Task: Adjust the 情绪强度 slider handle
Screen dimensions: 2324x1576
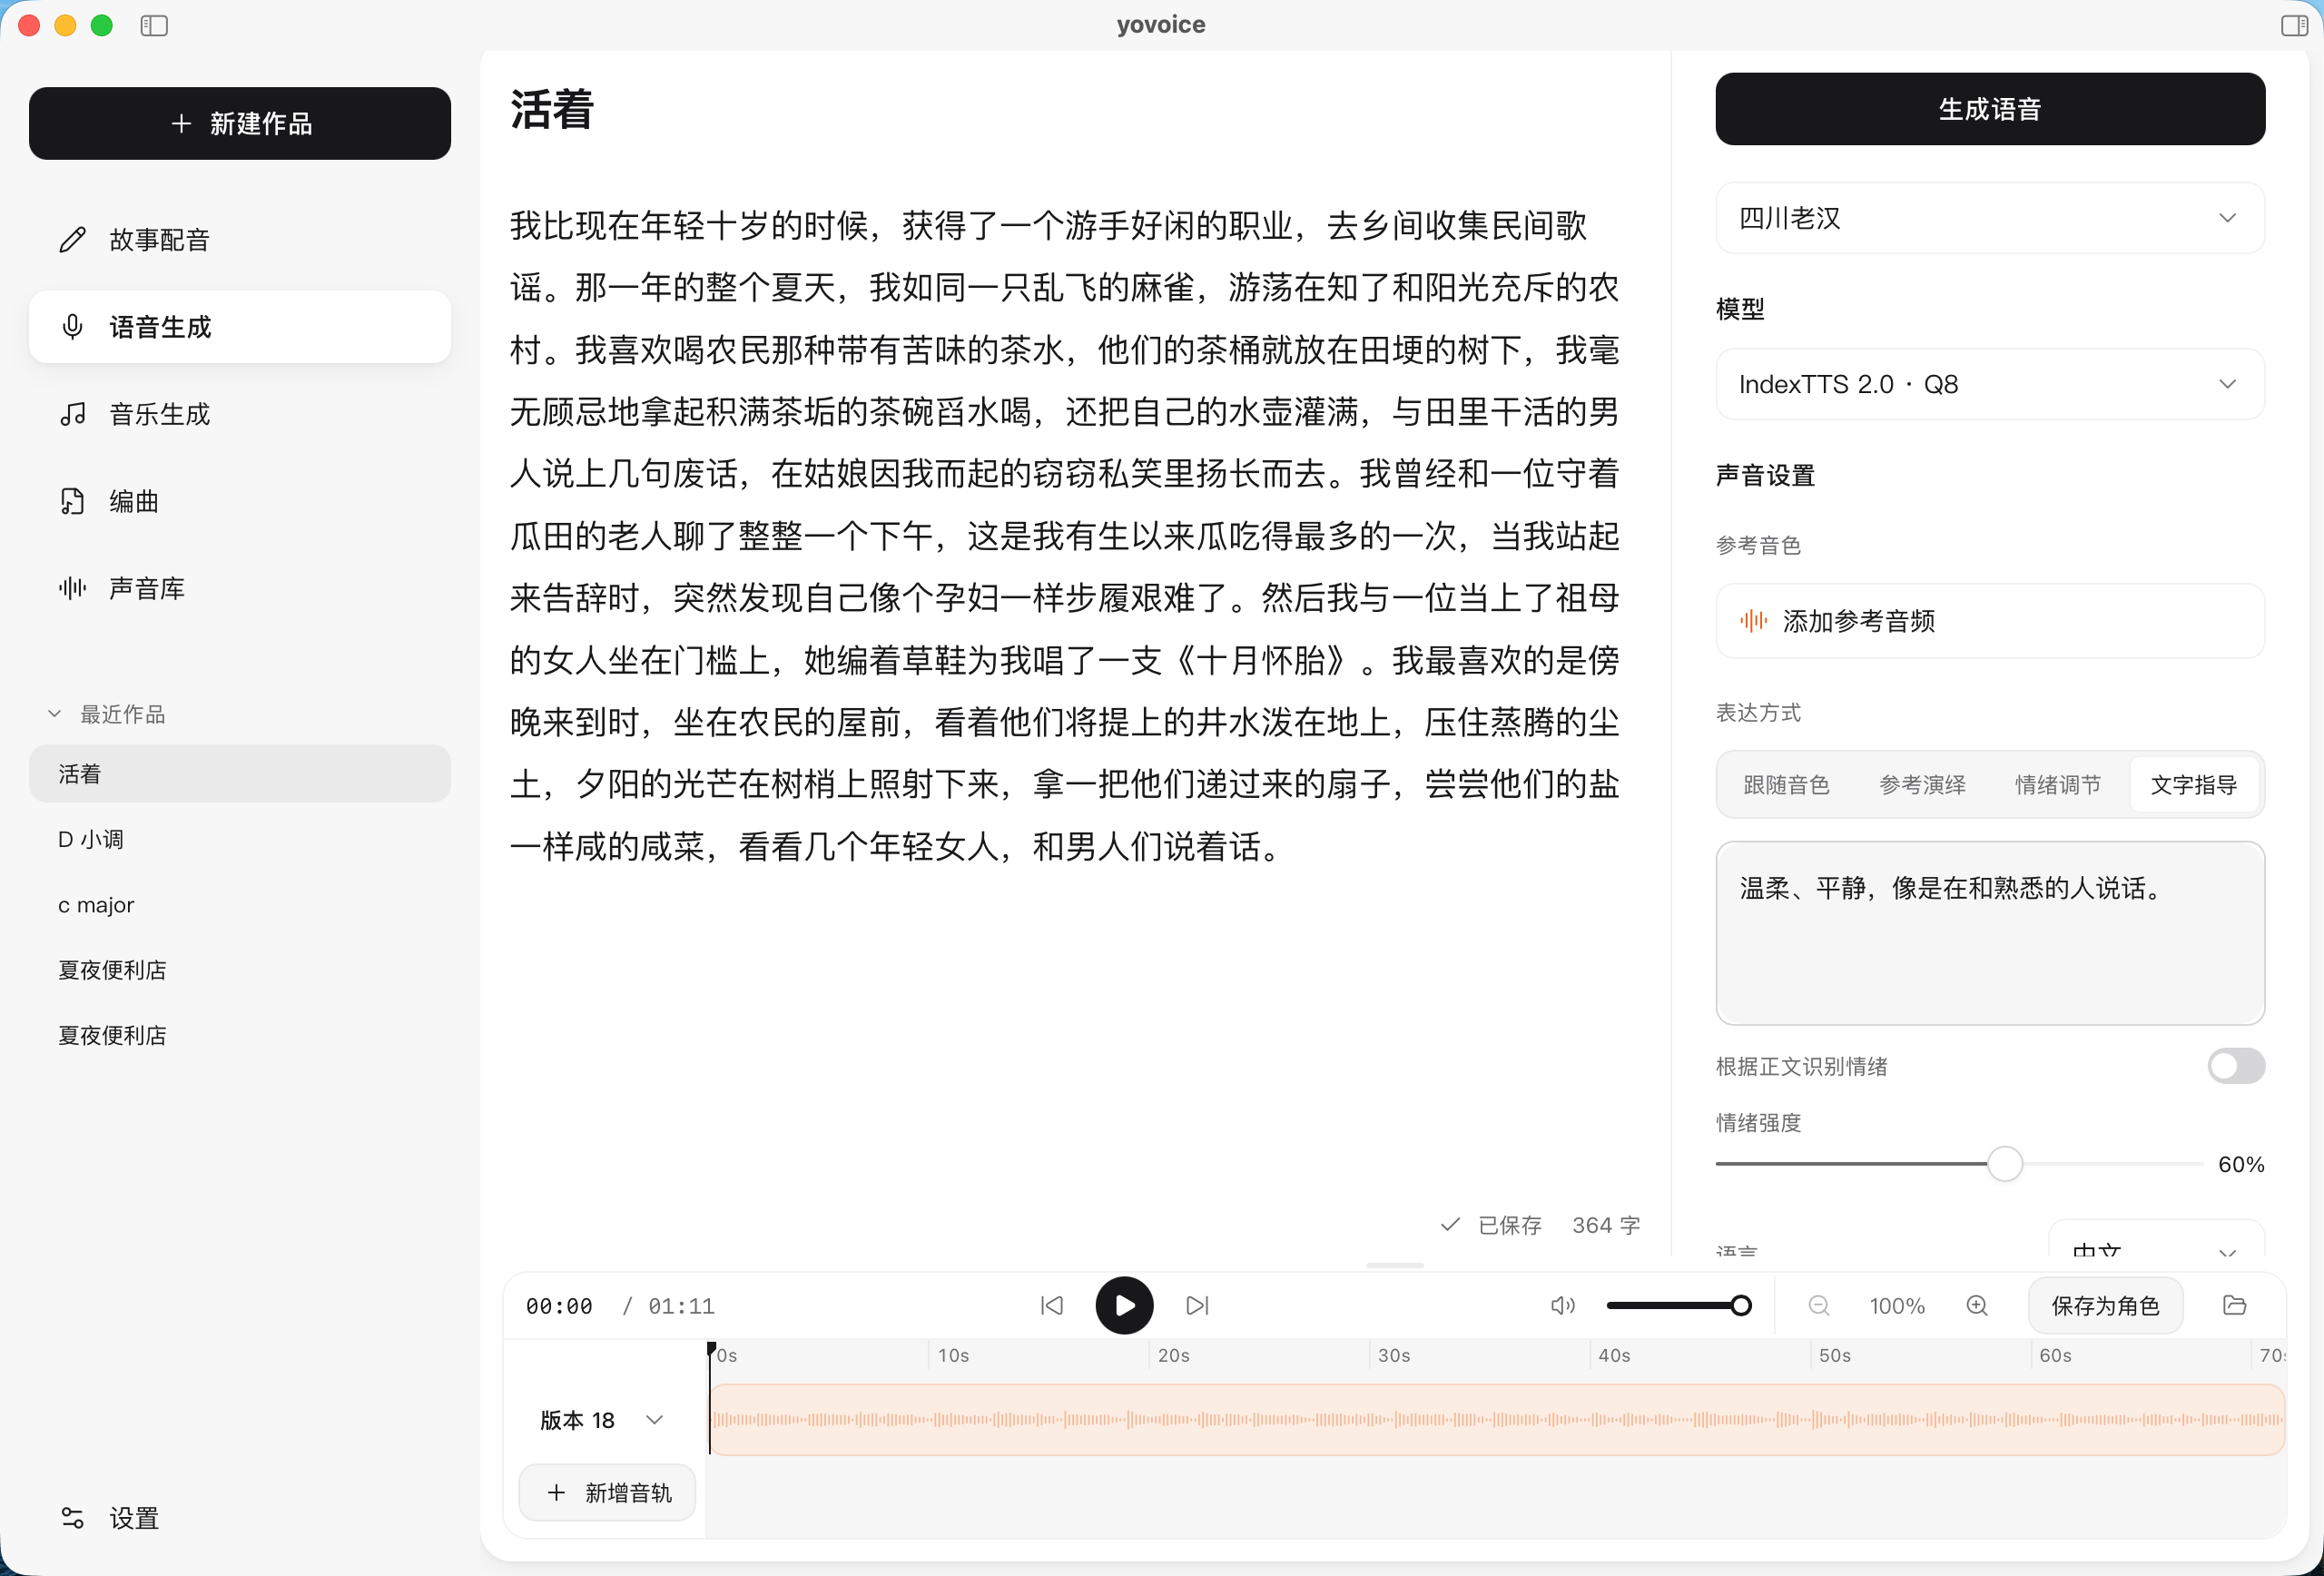Action: click(2004, 1164)
